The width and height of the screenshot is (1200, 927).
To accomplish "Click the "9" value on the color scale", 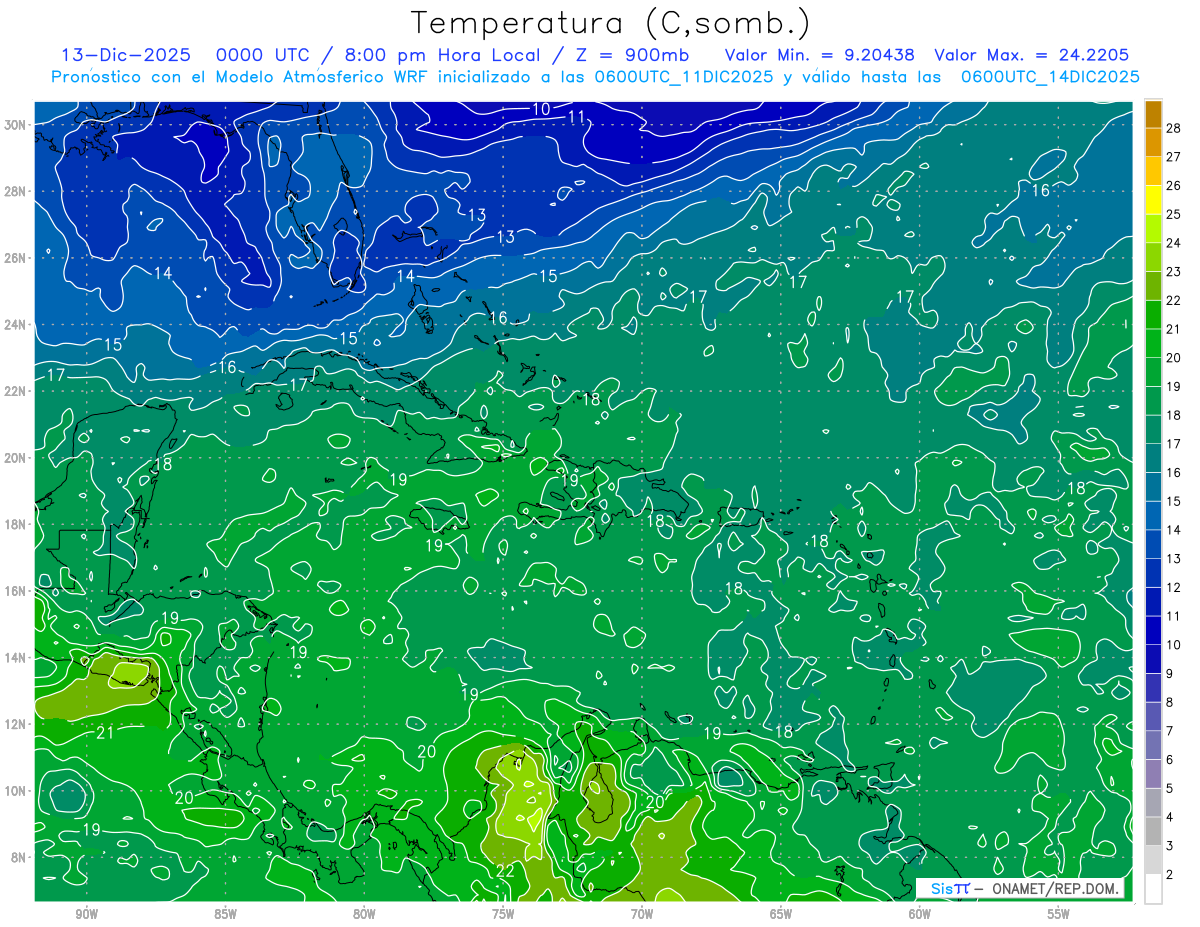I will pos(1170,674).
